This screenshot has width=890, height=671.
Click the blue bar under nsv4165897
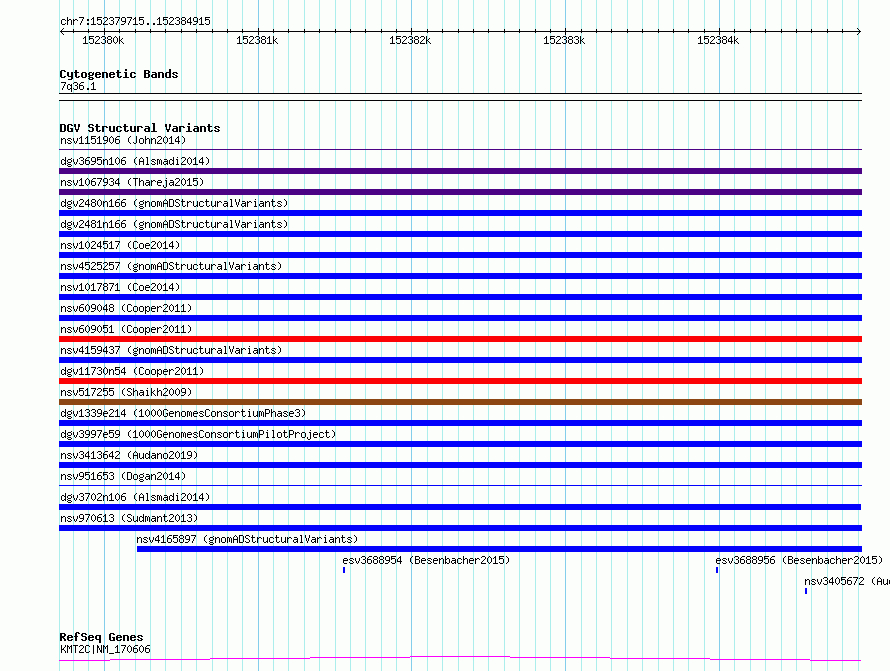pyautogui.click(x=499, y=549)
